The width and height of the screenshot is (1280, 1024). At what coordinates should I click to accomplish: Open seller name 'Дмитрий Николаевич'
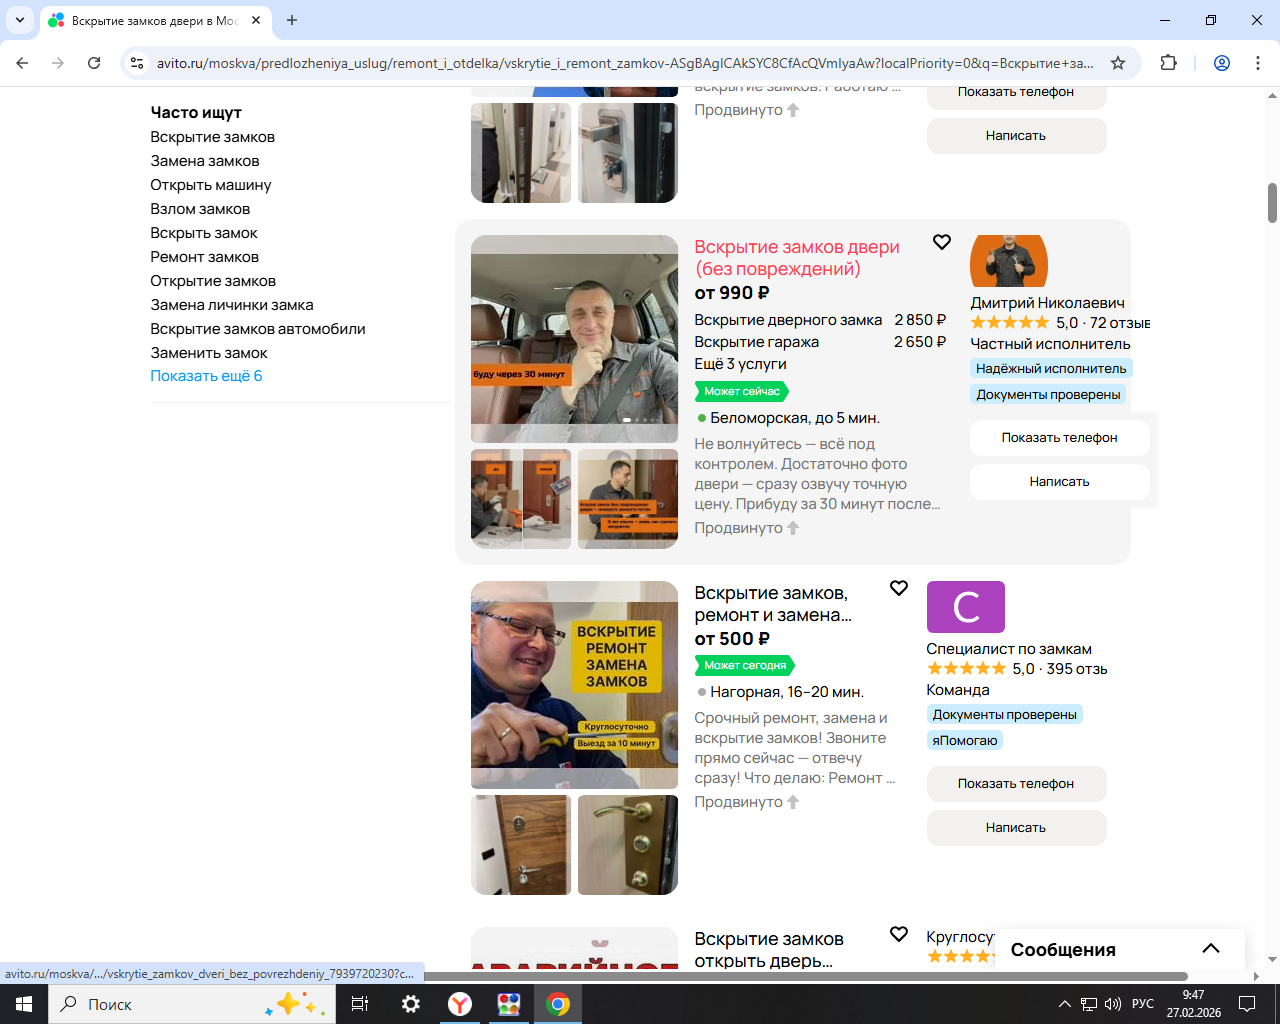pyautogui.click(x=1048, y=303)
